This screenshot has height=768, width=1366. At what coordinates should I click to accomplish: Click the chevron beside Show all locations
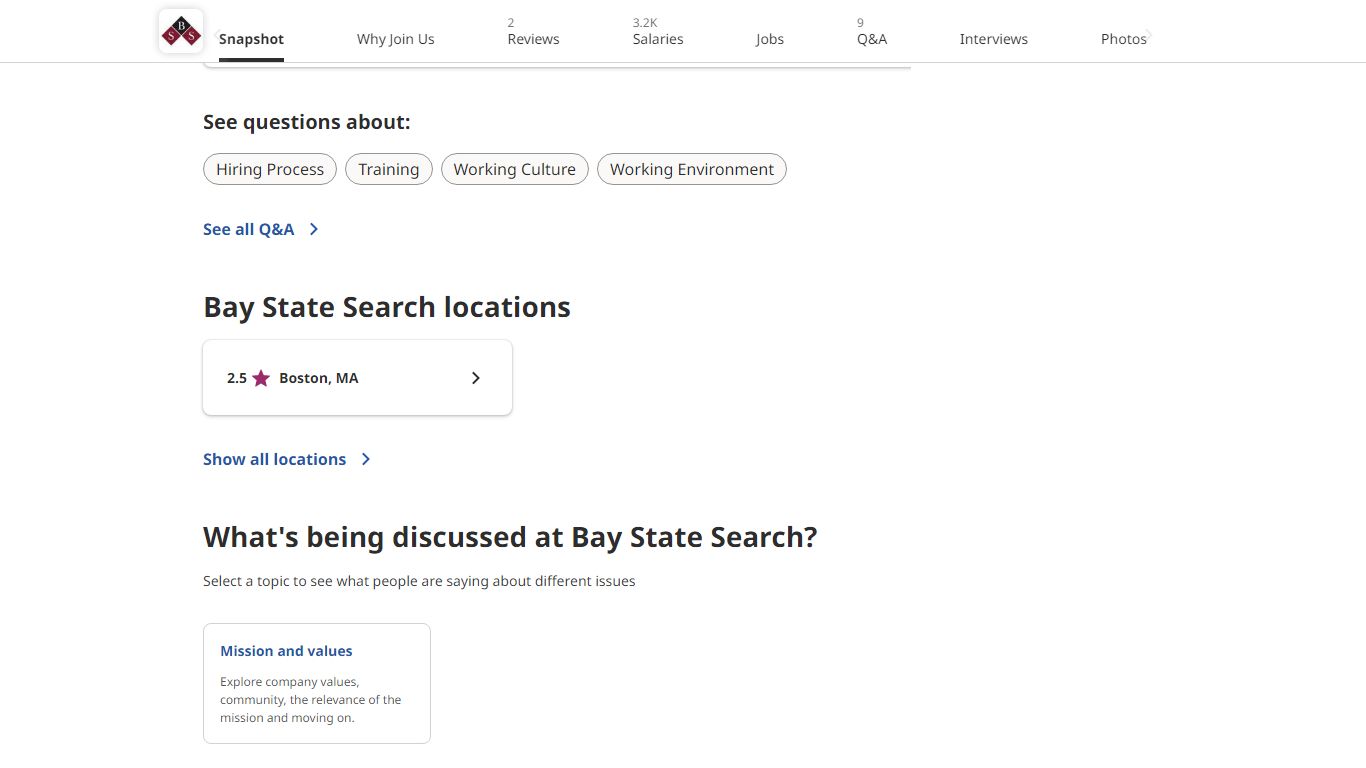[366, 459]
